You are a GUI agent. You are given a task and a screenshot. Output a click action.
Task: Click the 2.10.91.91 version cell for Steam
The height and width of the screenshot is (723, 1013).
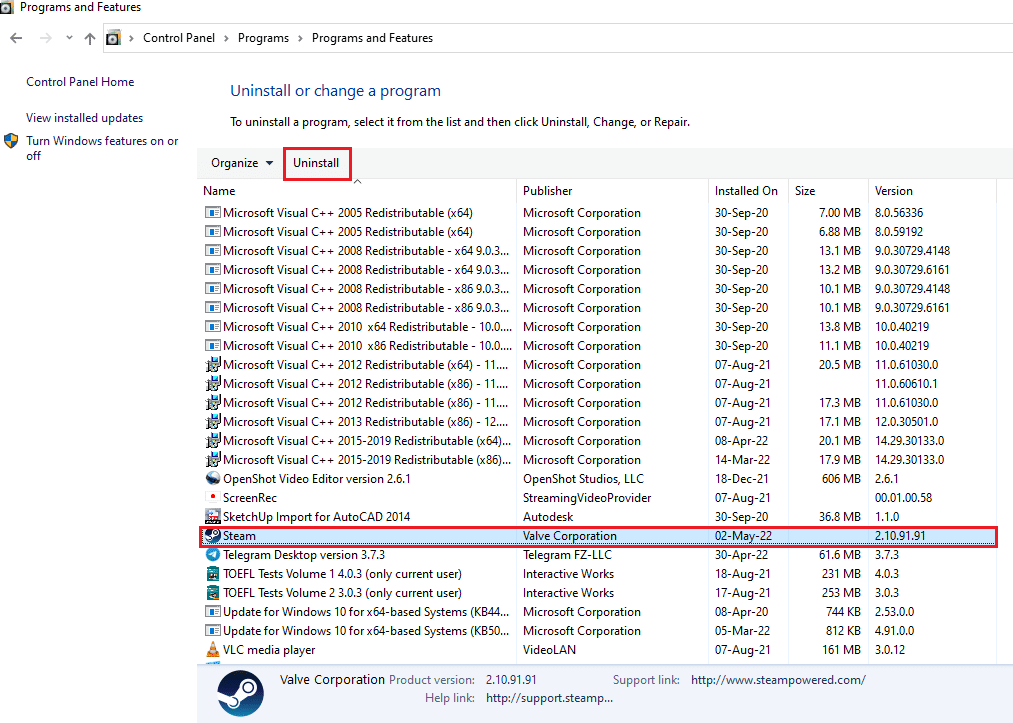[900, 536]
